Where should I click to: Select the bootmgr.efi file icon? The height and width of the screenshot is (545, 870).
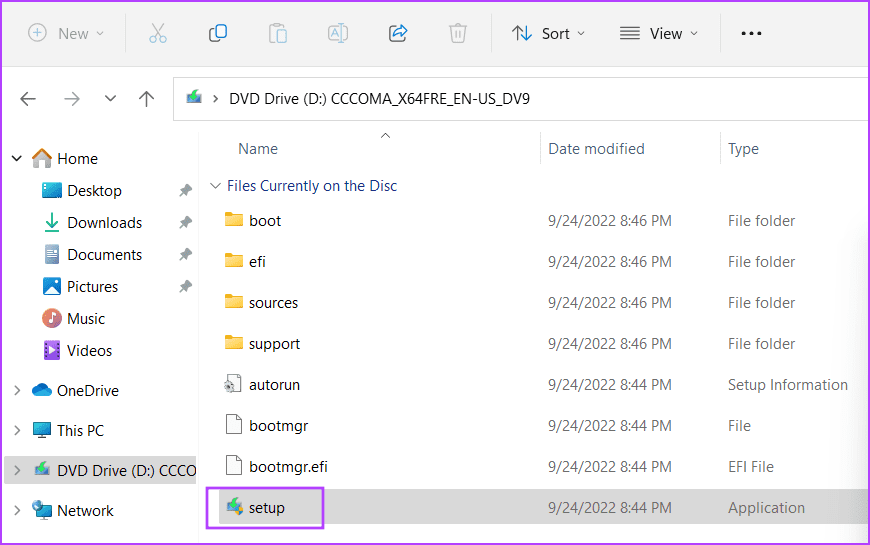pyautogui.click(x=234, y=466)
